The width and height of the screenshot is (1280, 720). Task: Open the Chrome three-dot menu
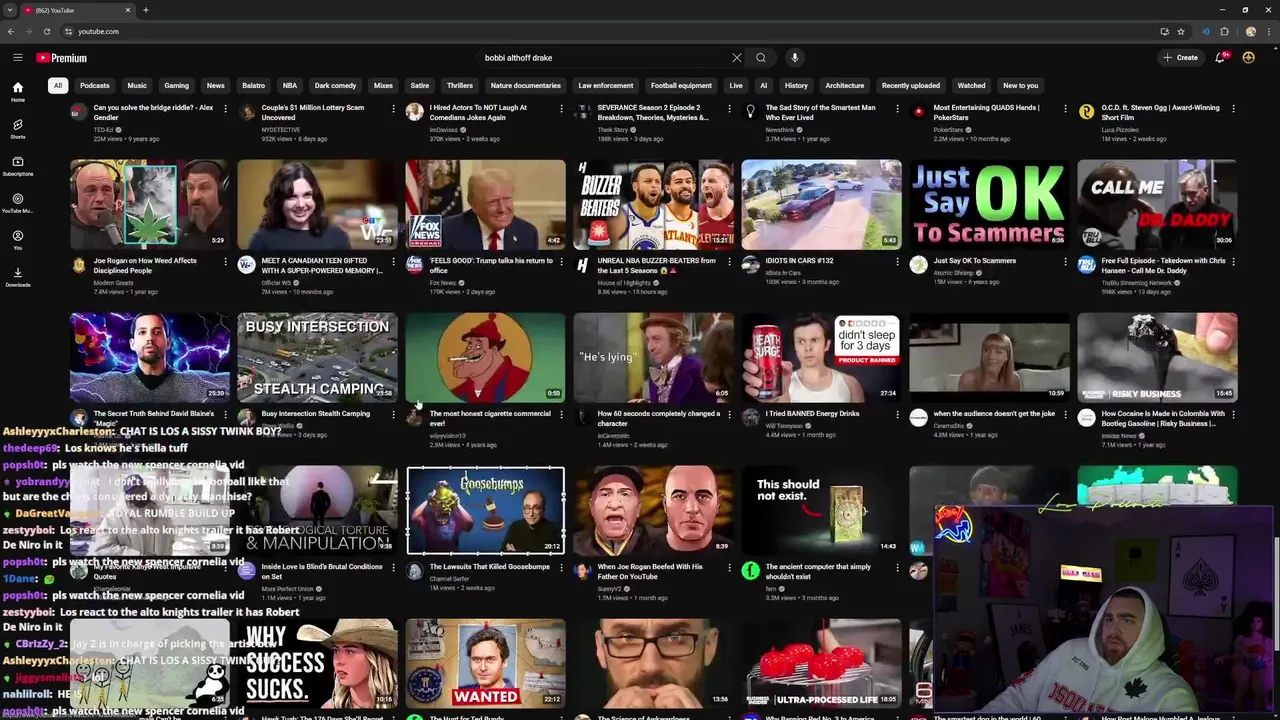click(1268, 31)
